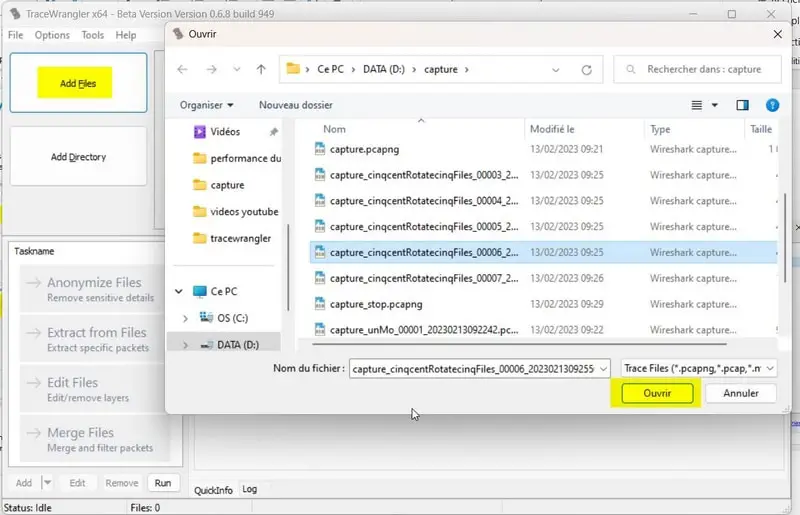Viewport: 800px width, 515px height.
Task: Open the blue help icon in the dialog
Action: pyautogui.click(x=772, y=105)
